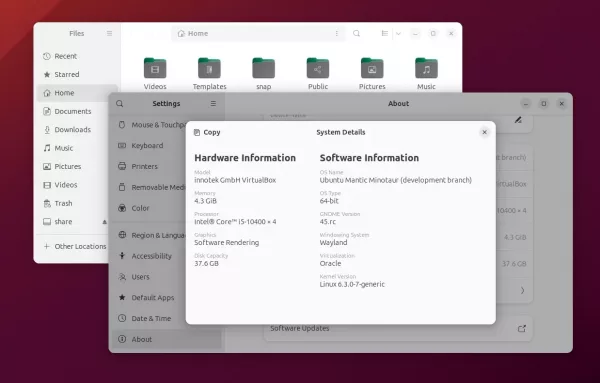Viewport: 600px width, 383px height.
Task: Eject the share drive in Files sidebar
Action: pyautogui.click(x=104, y=222)
